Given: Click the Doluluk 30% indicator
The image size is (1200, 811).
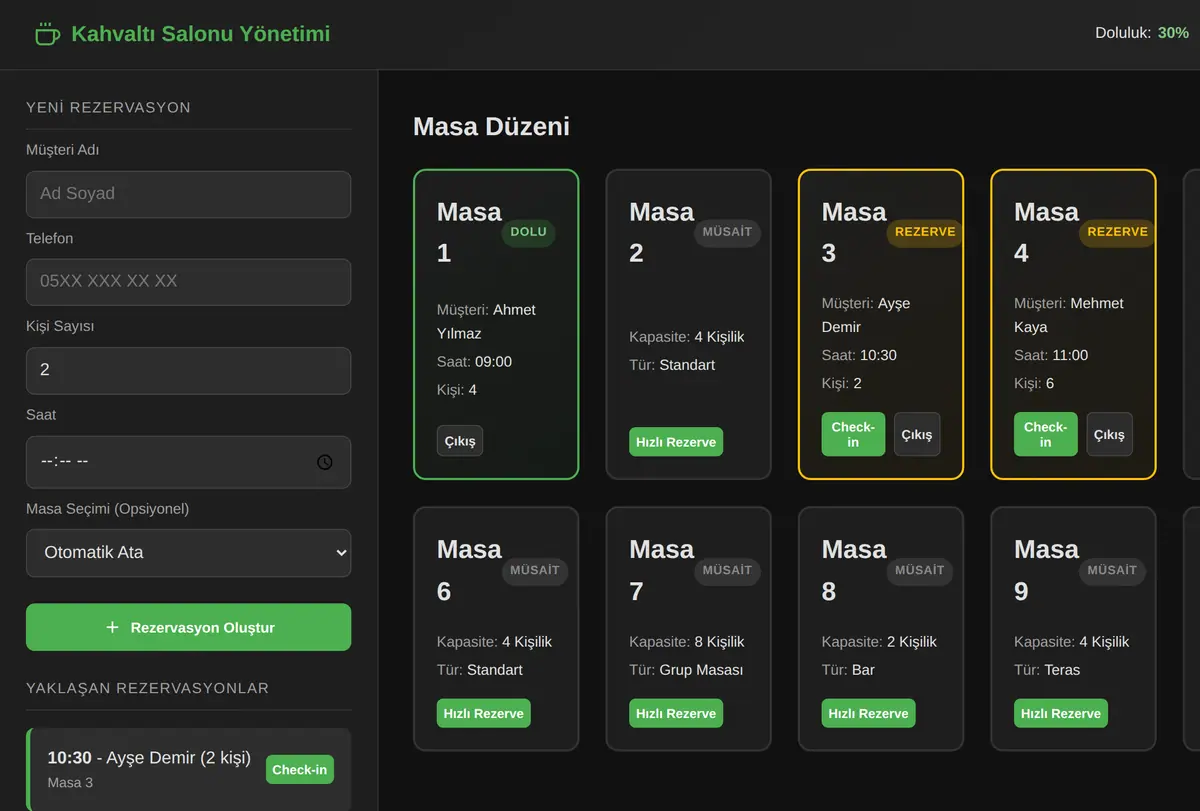Looking at the screenshot, I should [x=1142, y=33].
